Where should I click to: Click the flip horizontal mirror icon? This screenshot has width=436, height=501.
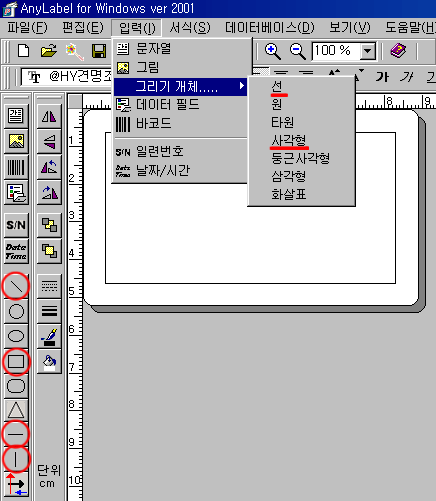[x=49, y=117]
